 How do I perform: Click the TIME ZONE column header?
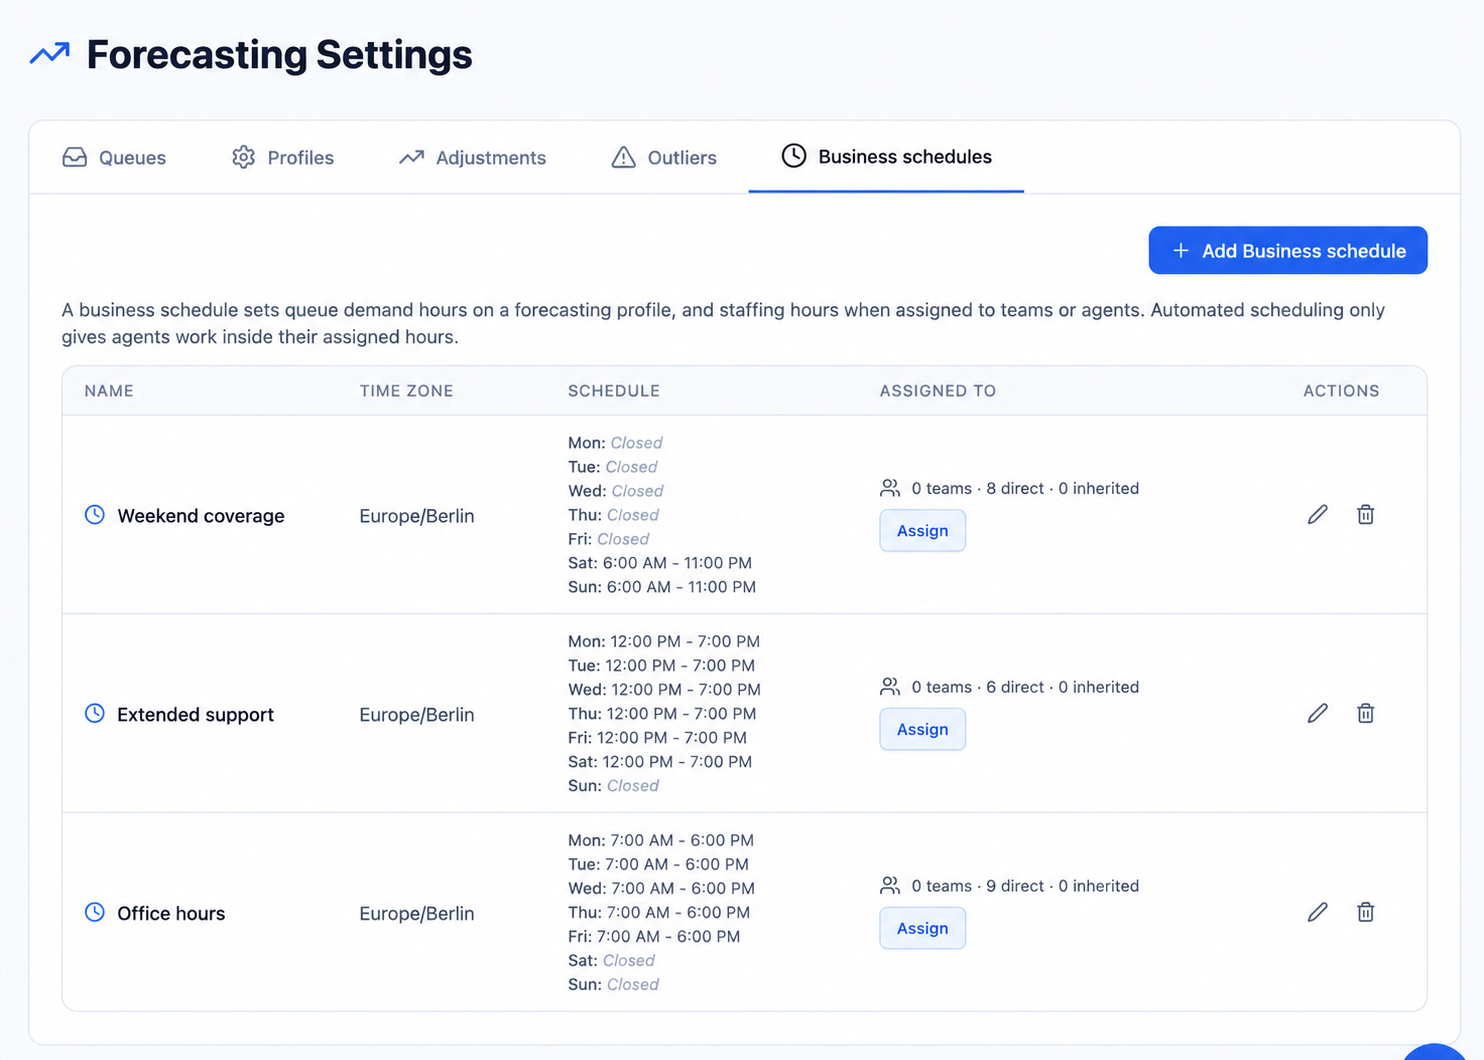[406, 391]
